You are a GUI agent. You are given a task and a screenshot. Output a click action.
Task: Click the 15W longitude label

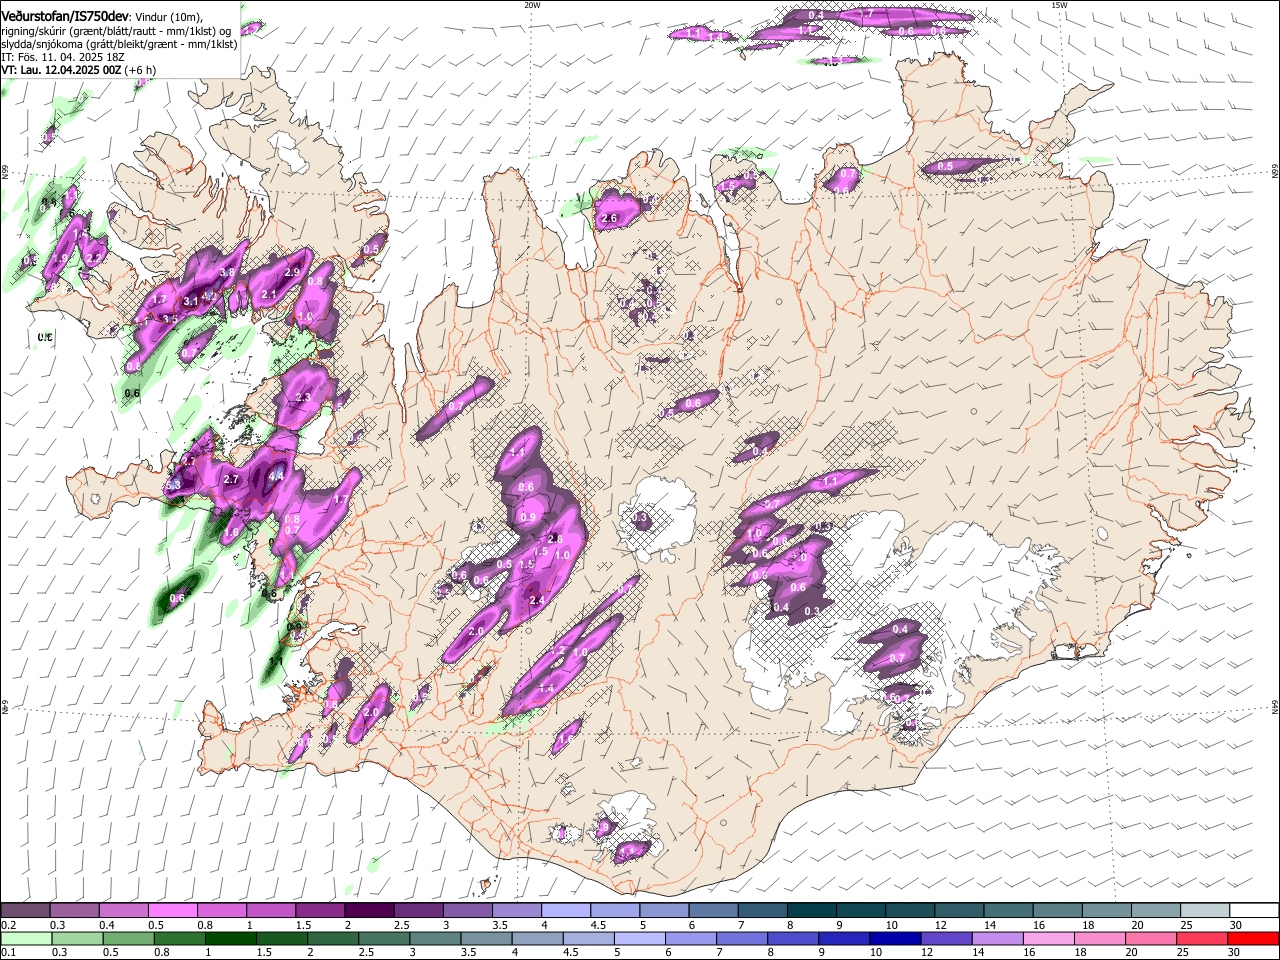click(x=1059, y=5)
